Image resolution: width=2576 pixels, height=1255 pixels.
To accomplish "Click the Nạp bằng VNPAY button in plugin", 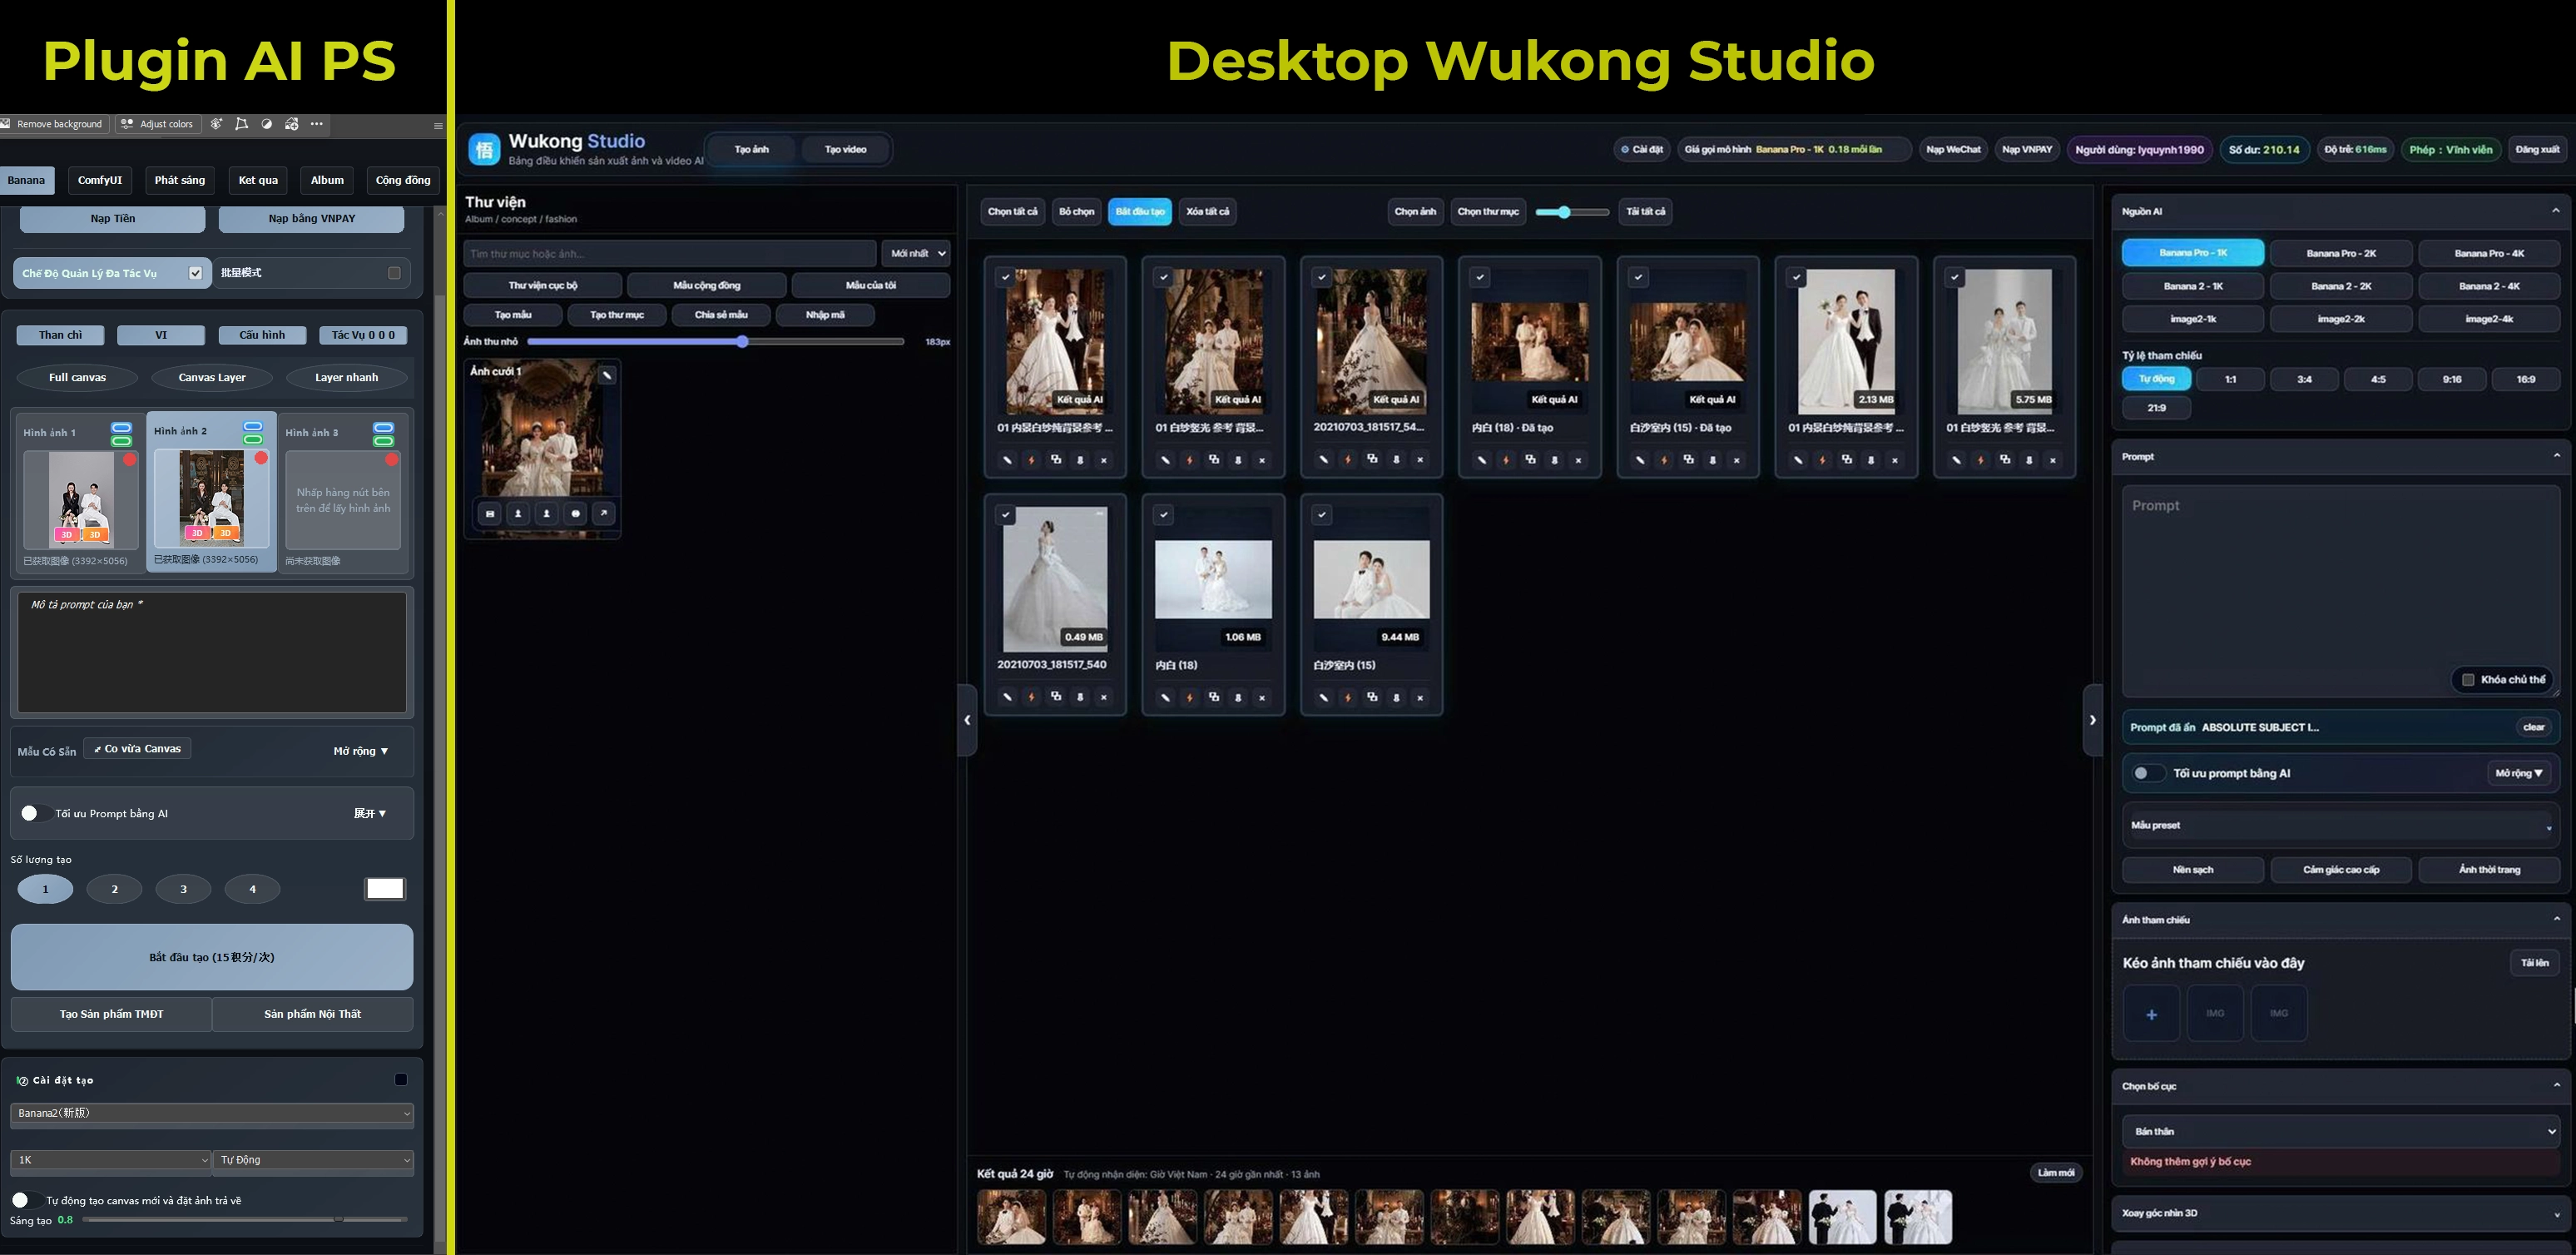I will pos(312,219).
